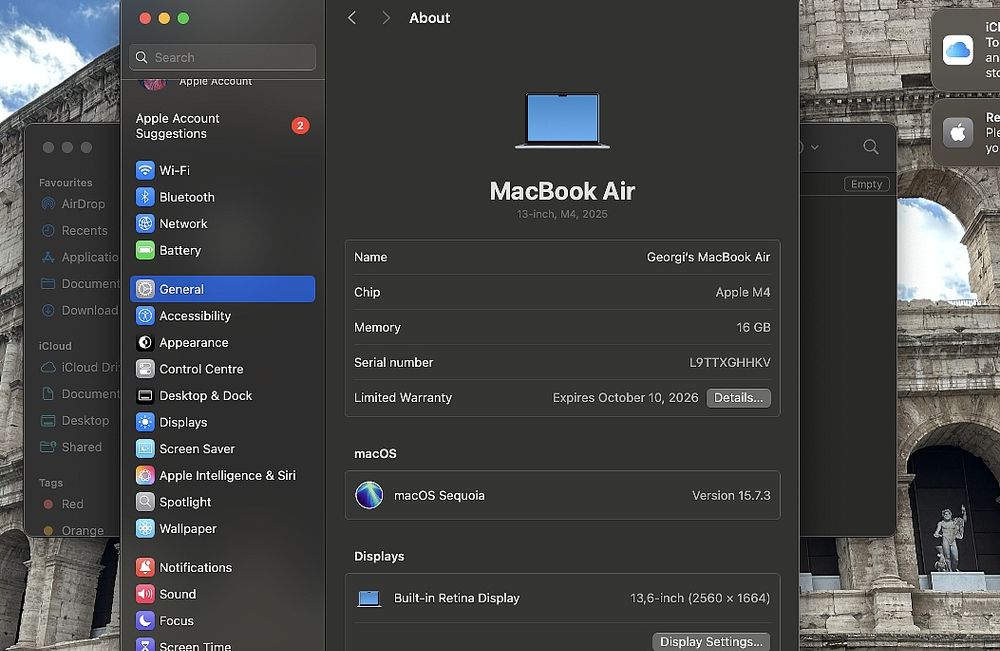Click Expires October 10, 2026 text

point(625,398)
